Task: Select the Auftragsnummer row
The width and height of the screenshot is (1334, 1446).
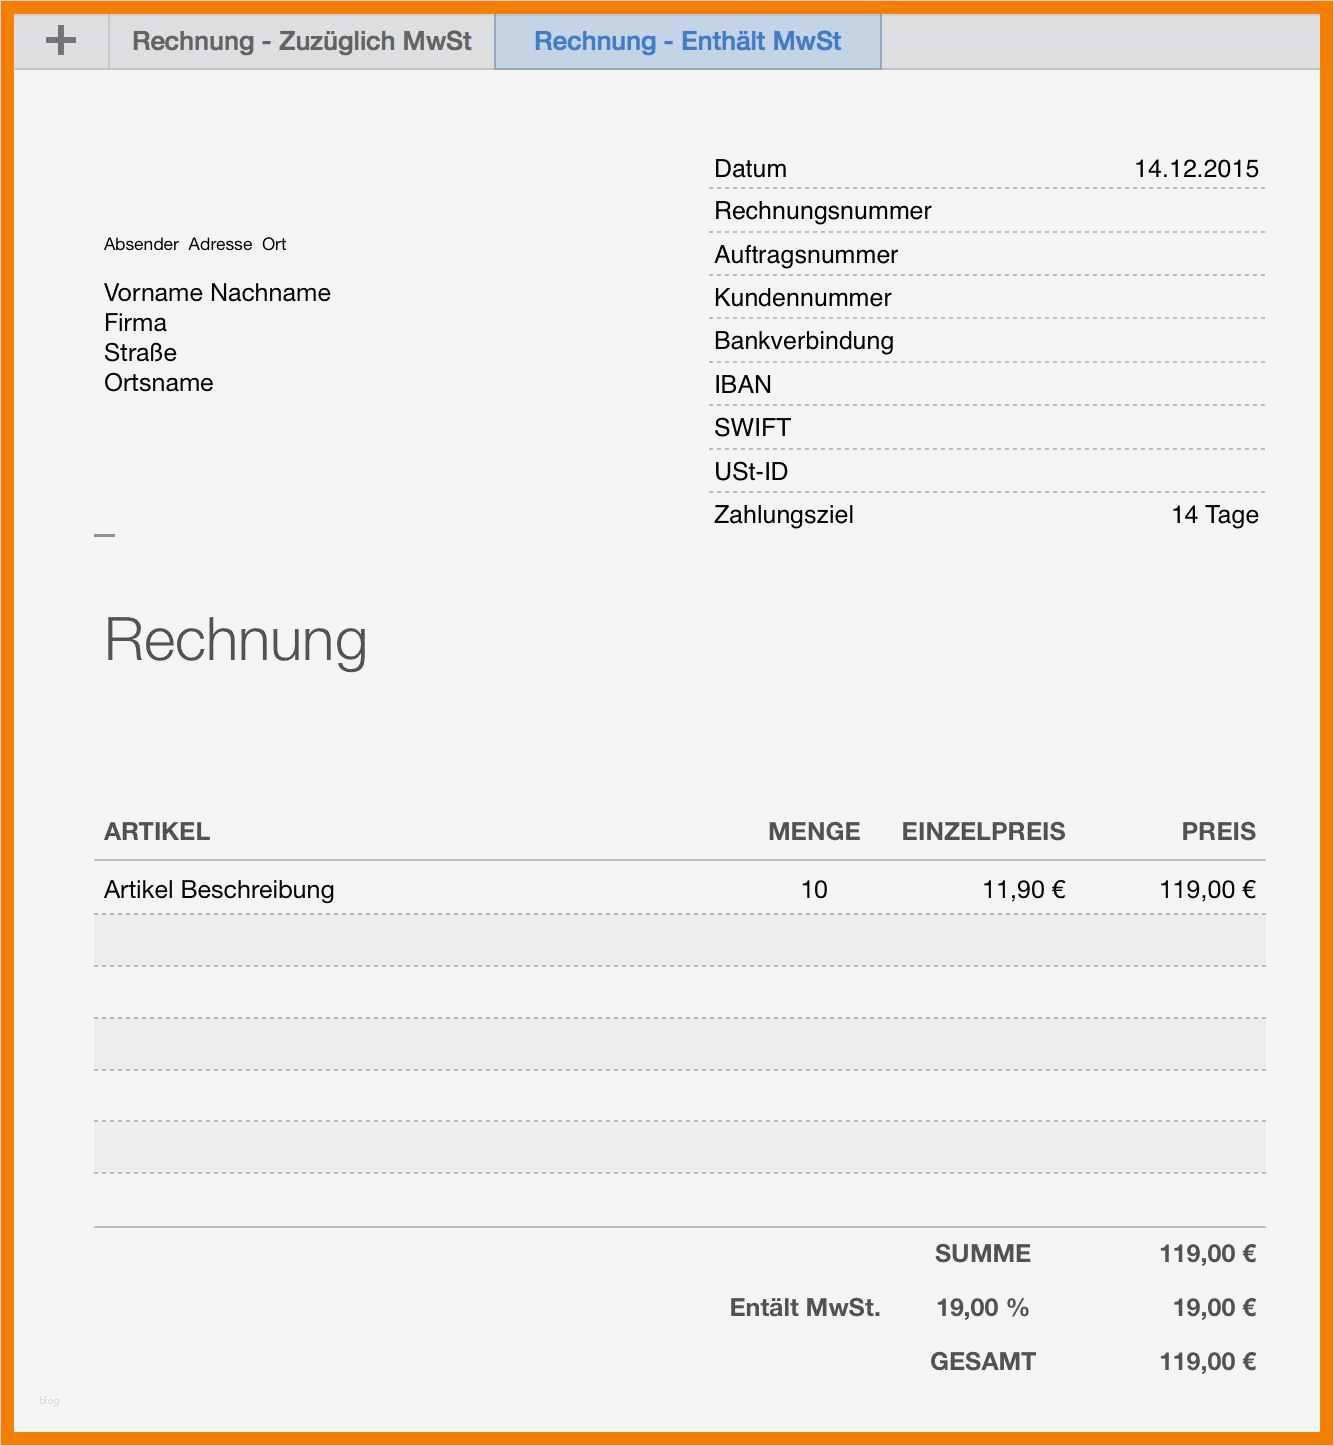Action: pos(987,254)
